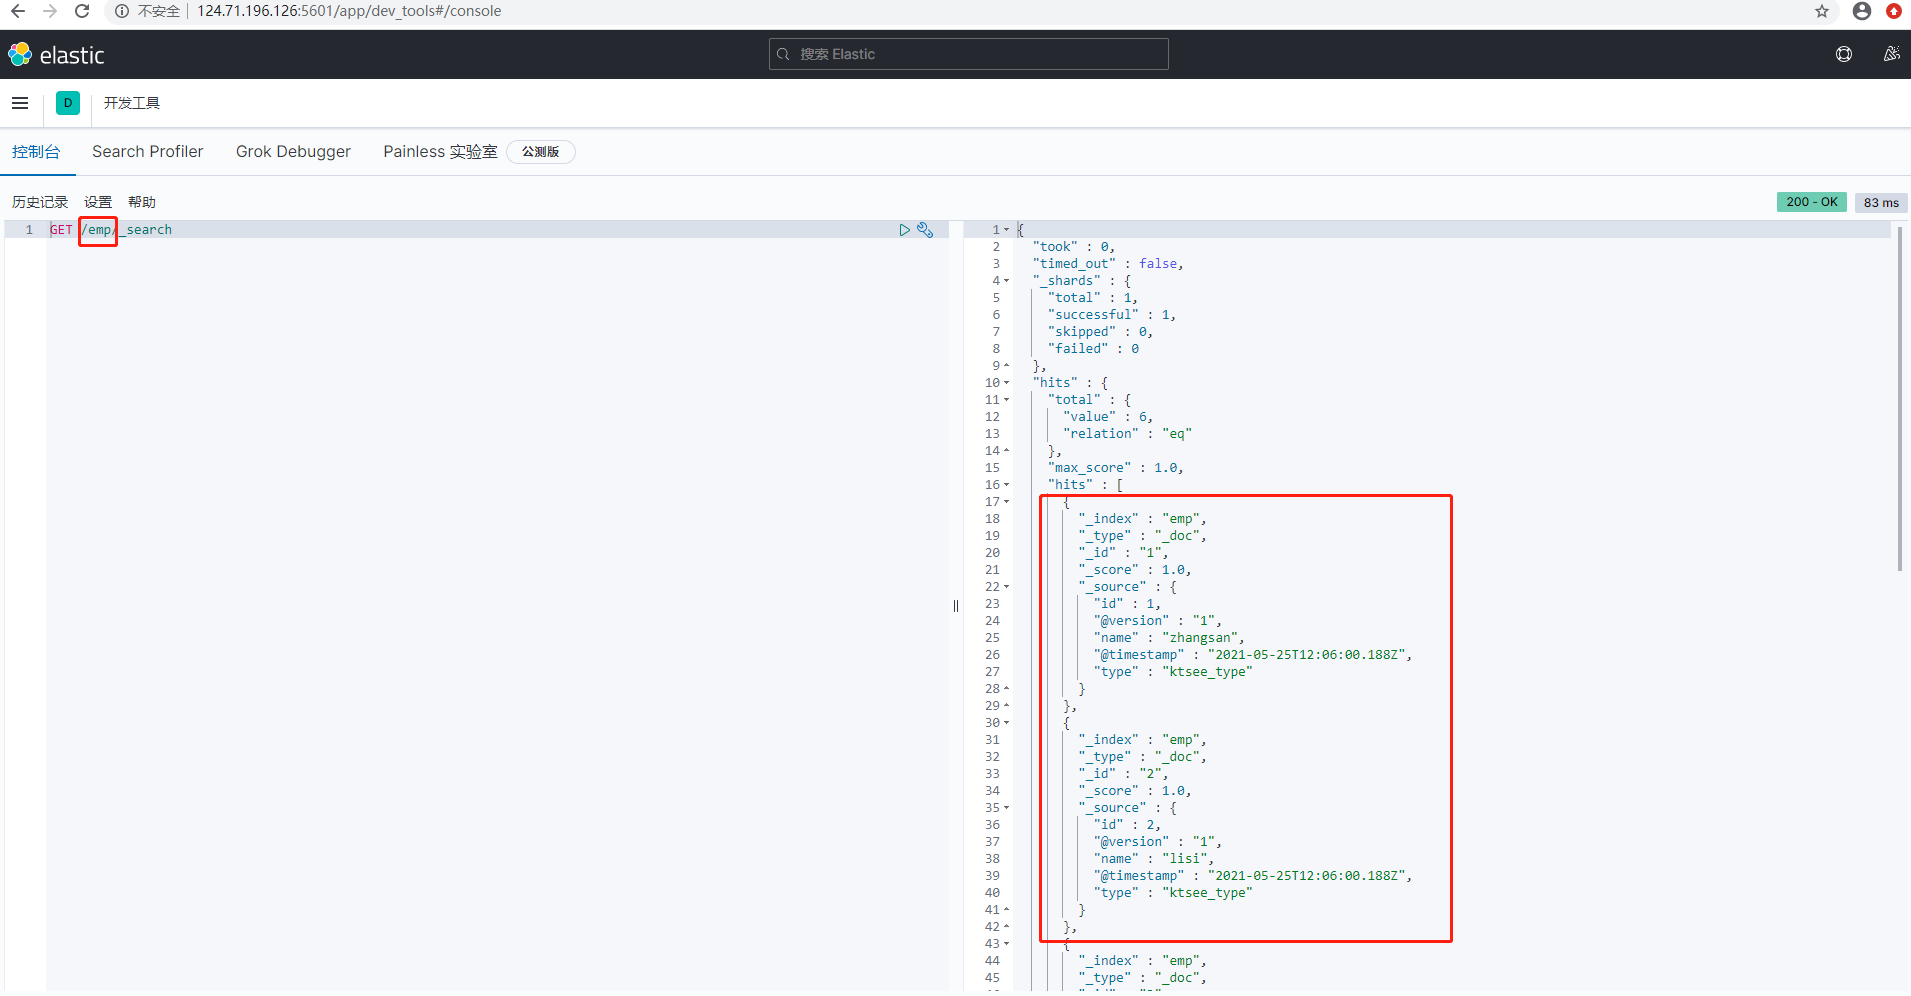1911x996 pixels.
Task: Click "successful" : 1 line
Action: [1111, 315]
